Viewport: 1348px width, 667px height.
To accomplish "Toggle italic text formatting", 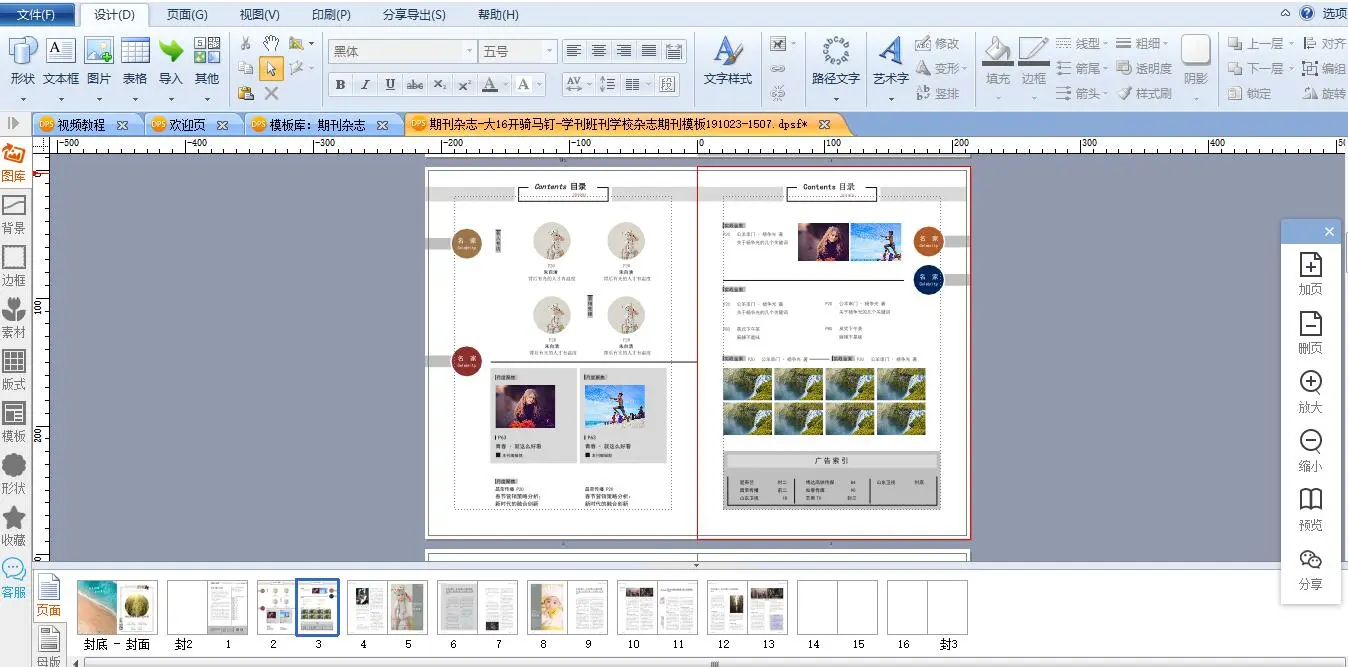I will pyautogui.click(x=365, y=85).
